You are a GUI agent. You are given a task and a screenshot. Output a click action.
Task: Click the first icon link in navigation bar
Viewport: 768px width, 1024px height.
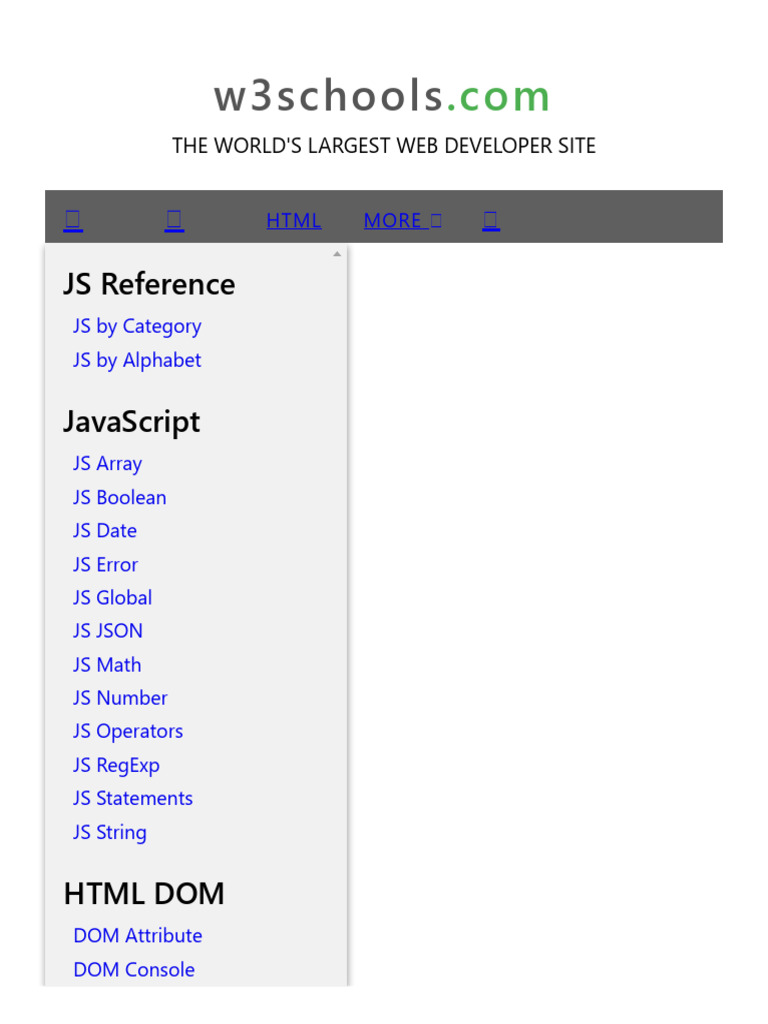(x=73, y=220)
